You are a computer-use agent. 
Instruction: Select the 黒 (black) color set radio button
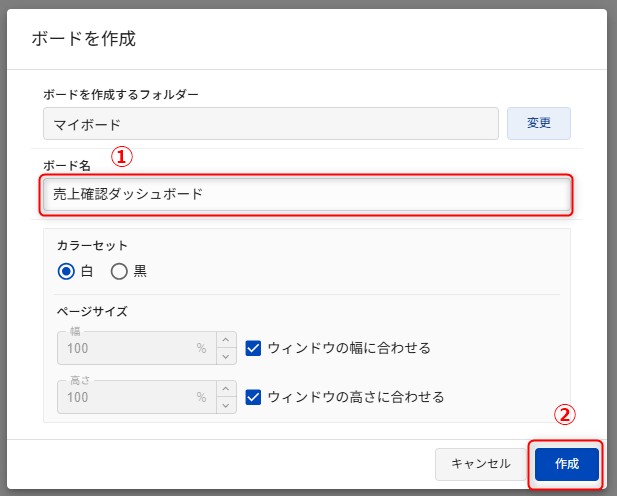[x=120, y=271]
